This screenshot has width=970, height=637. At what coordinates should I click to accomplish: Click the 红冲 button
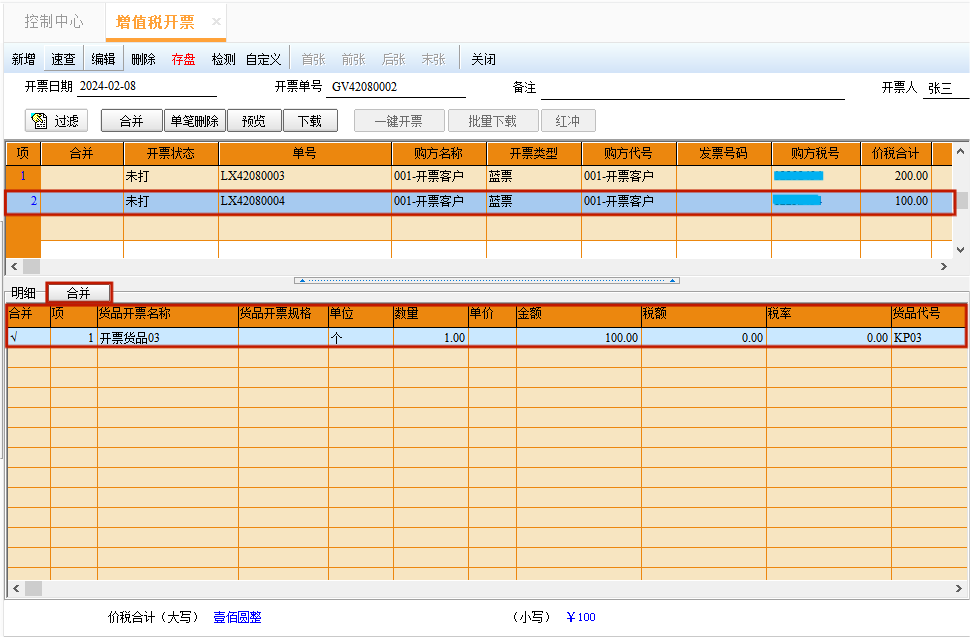coord(568,121)
